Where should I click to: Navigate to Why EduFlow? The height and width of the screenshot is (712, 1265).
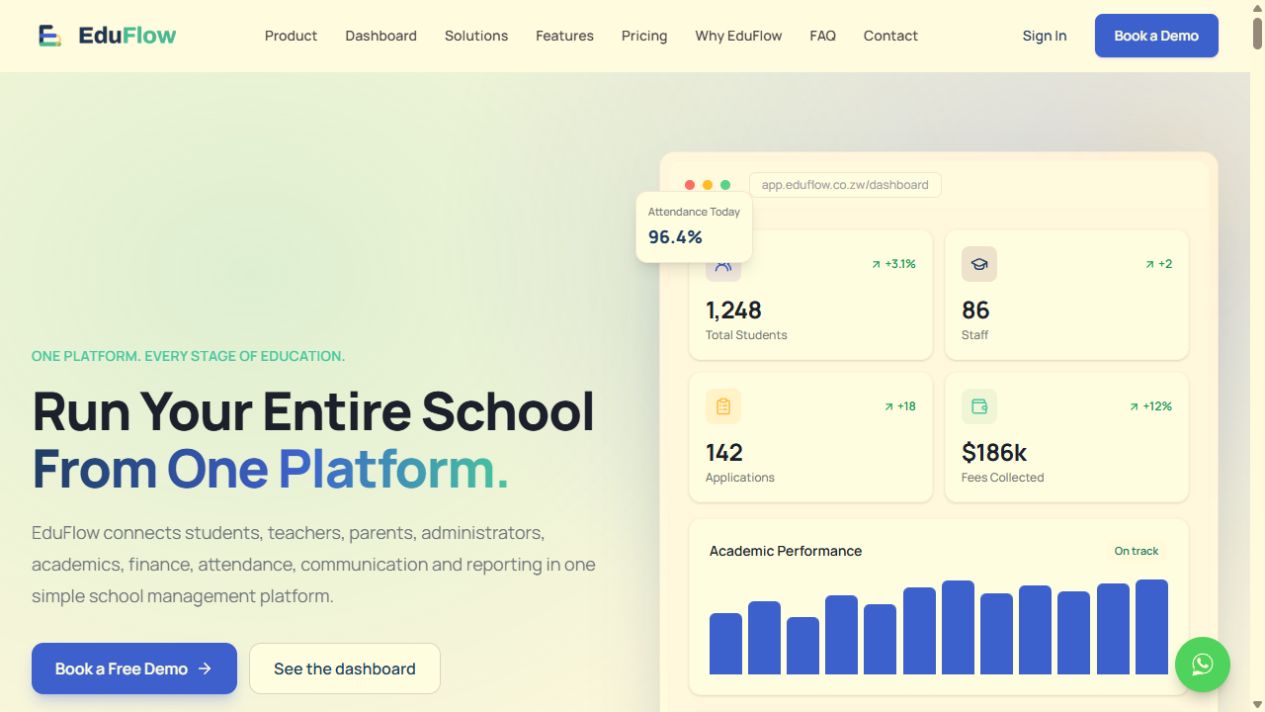click(738, 36)
